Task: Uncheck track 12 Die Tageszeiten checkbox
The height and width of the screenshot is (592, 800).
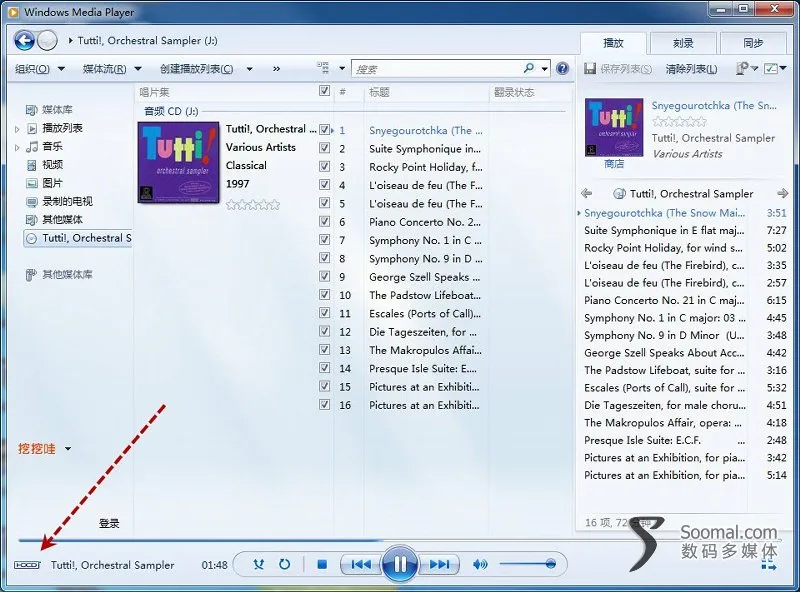Action: click(324, 331)
